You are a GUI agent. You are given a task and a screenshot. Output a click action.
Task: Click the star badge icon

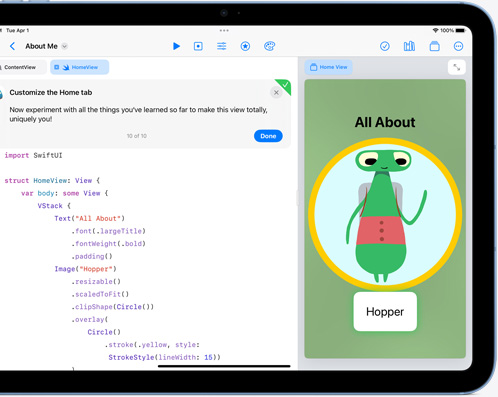pyautogui.click(x=245, y=46)
